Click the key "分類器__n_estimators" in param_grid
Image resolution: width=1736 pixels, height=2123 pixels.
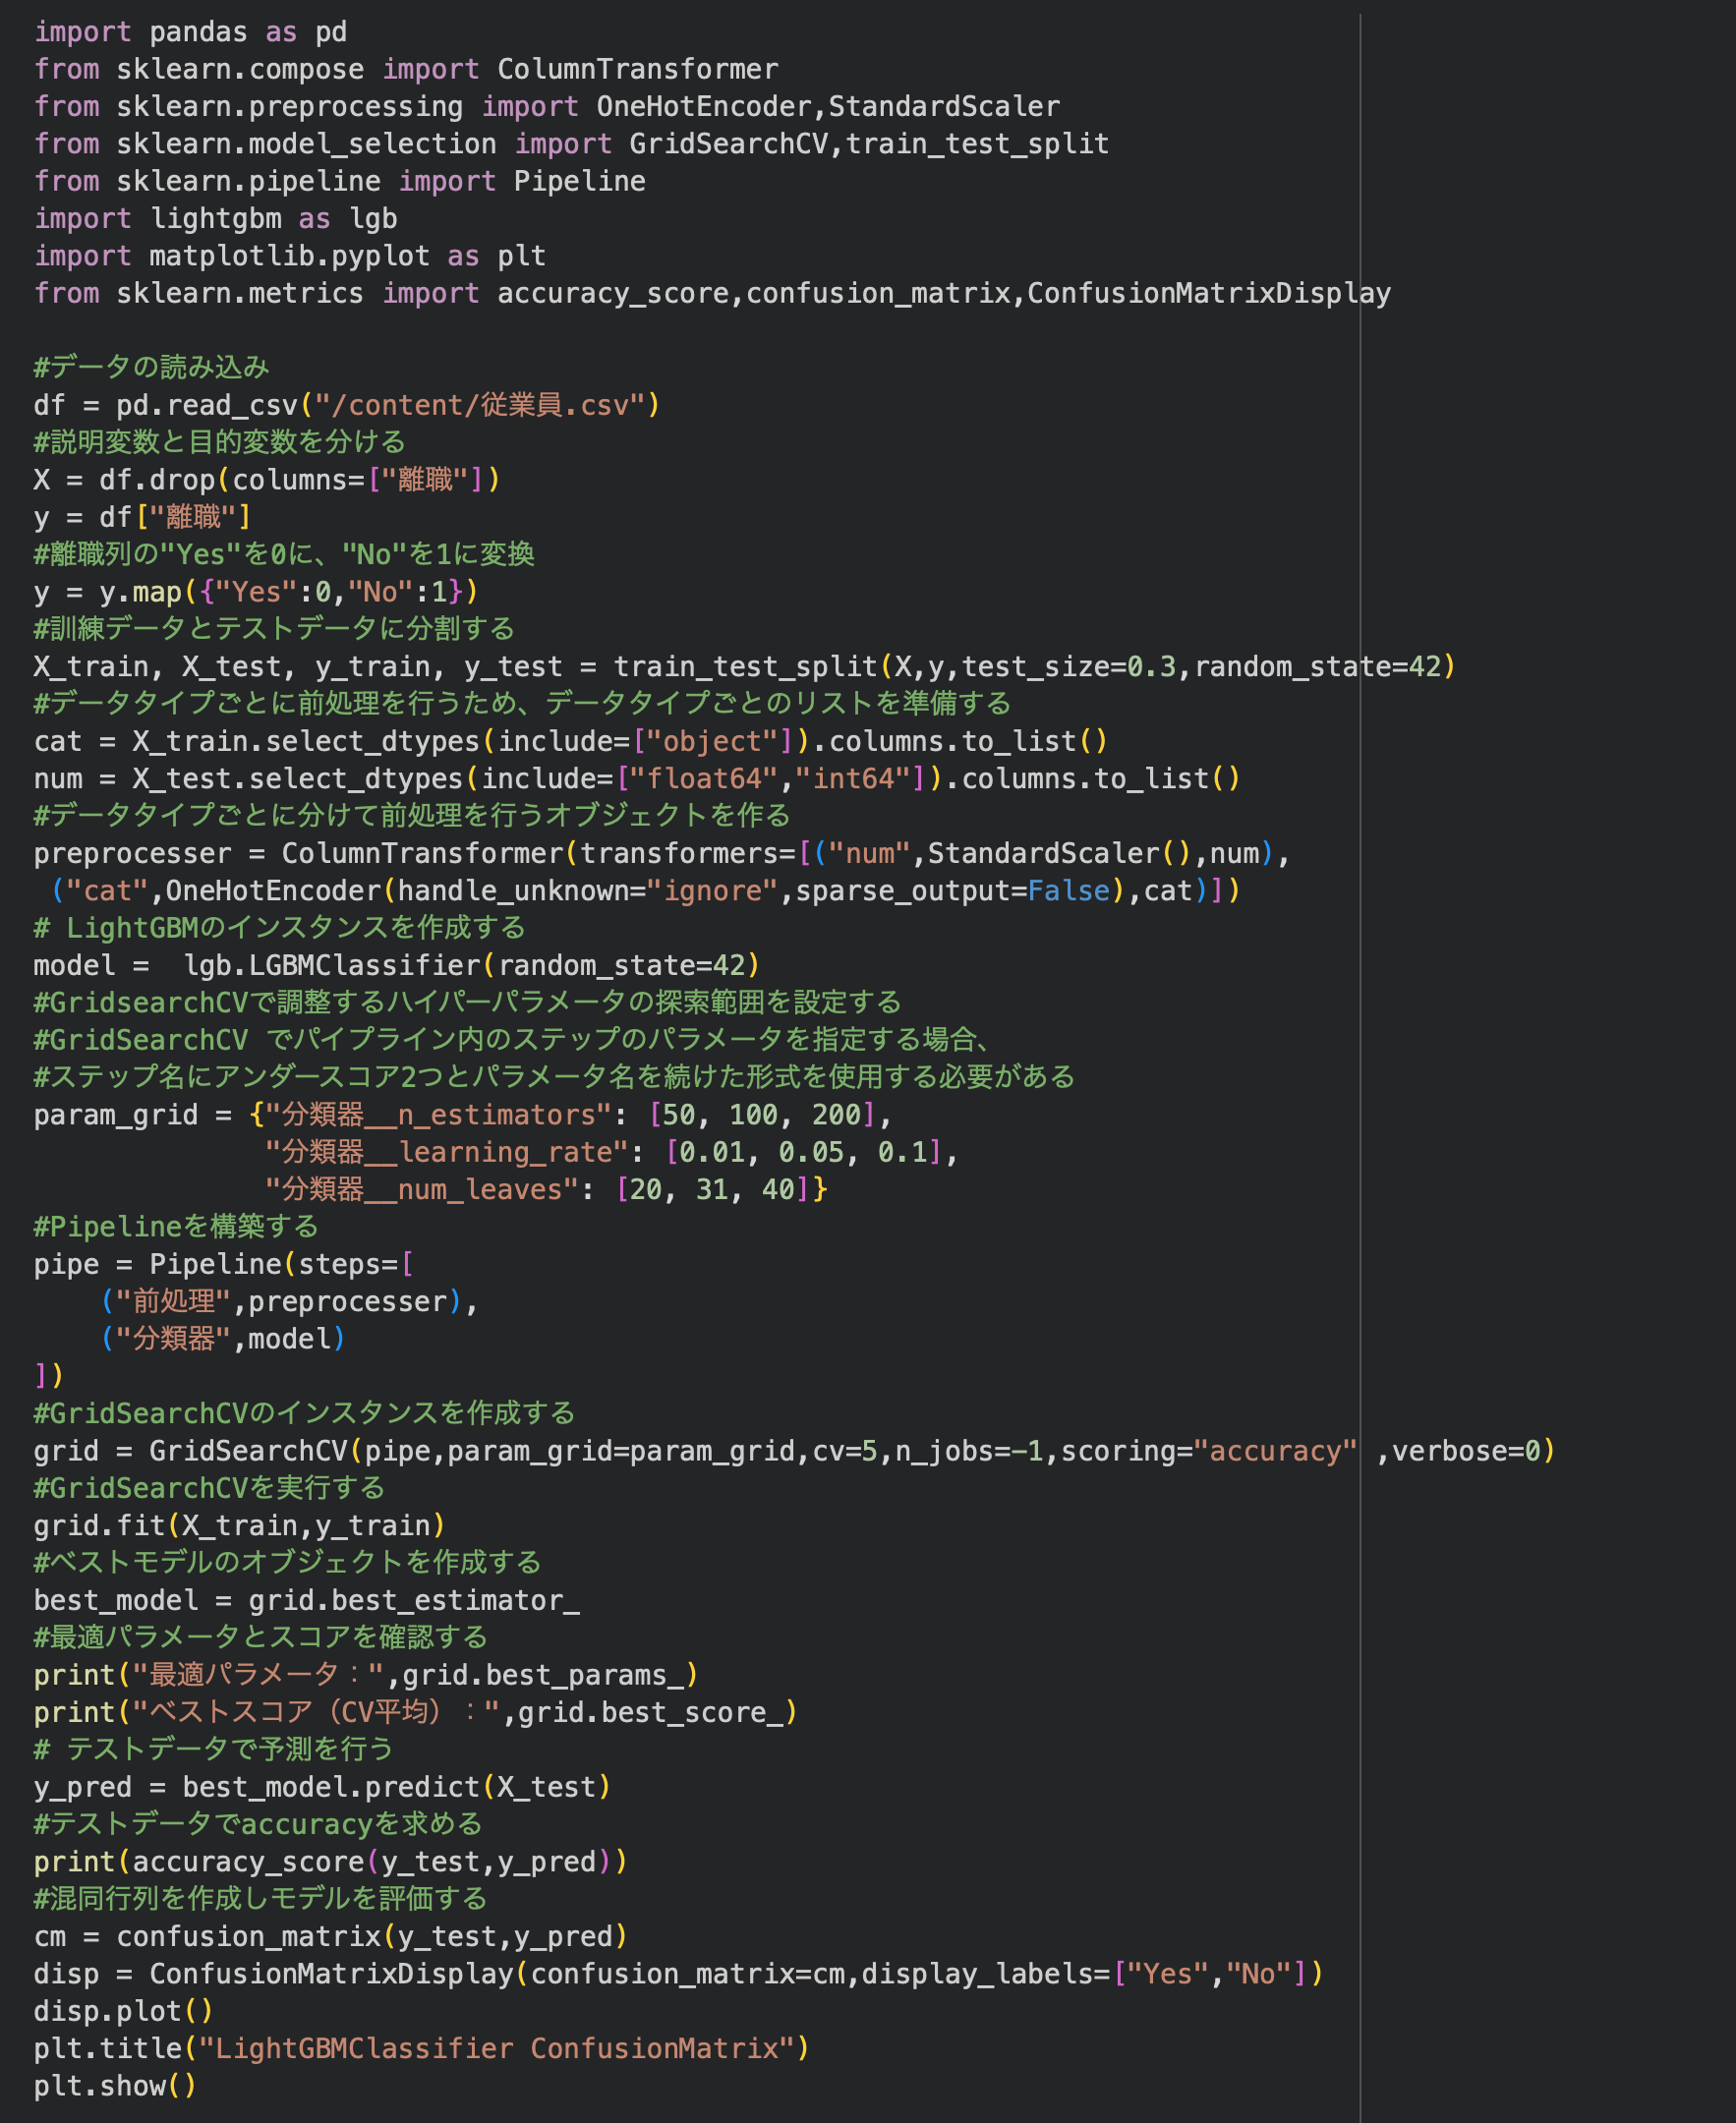438,1115
